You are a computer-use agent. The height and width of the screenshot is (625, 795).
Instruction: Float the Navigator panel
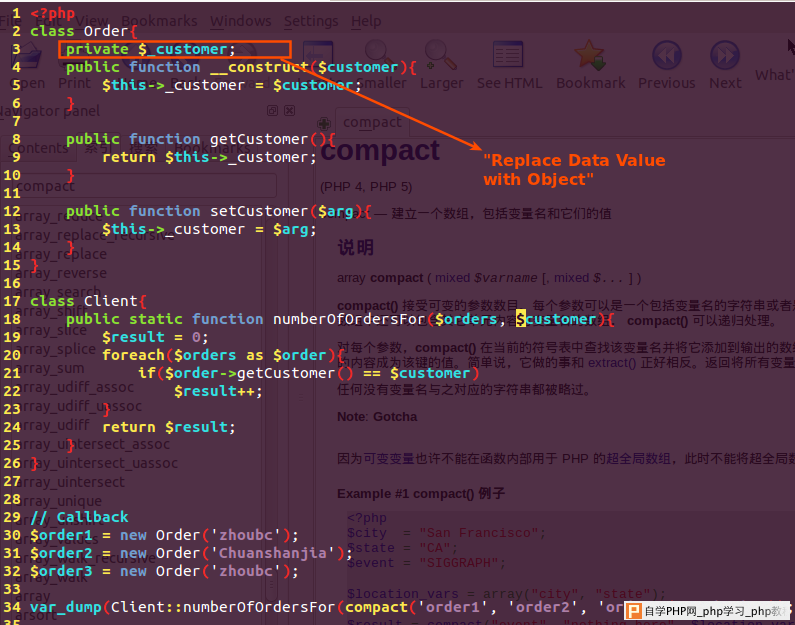coord(272,111)
